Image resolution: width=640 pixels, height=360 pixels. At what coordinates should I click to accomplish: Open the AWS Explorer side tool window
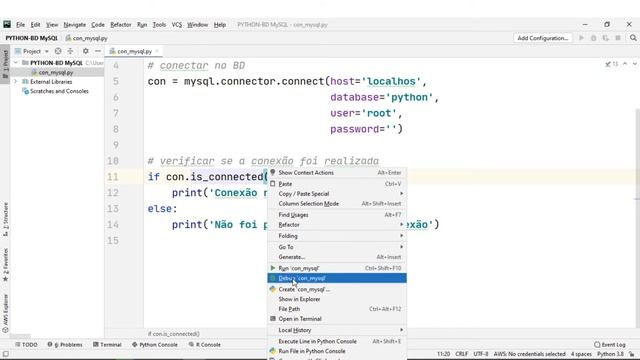(5, 313)
